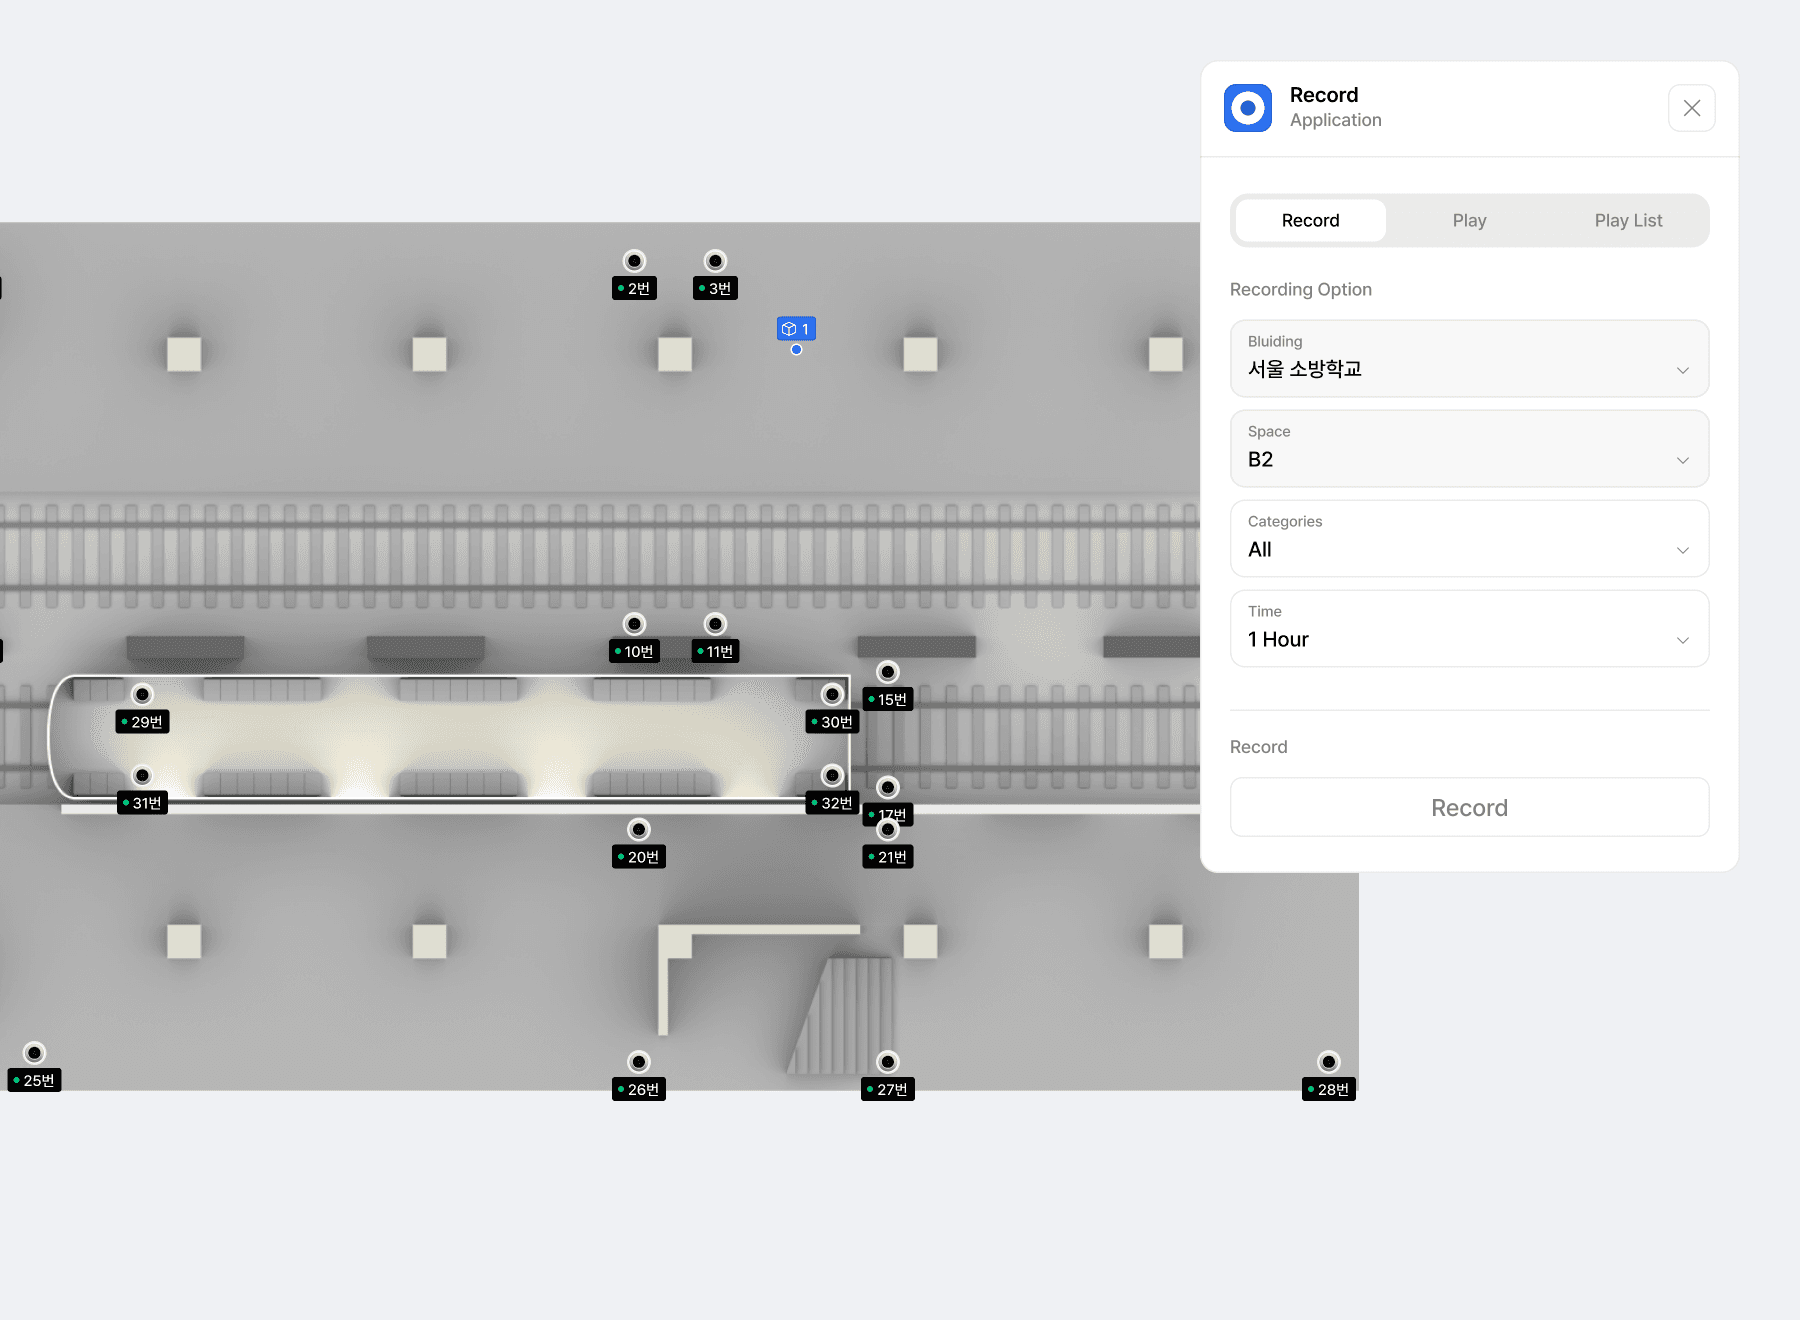Select camera 15번 near the train

pyautogui.click(x=887, y=673)
